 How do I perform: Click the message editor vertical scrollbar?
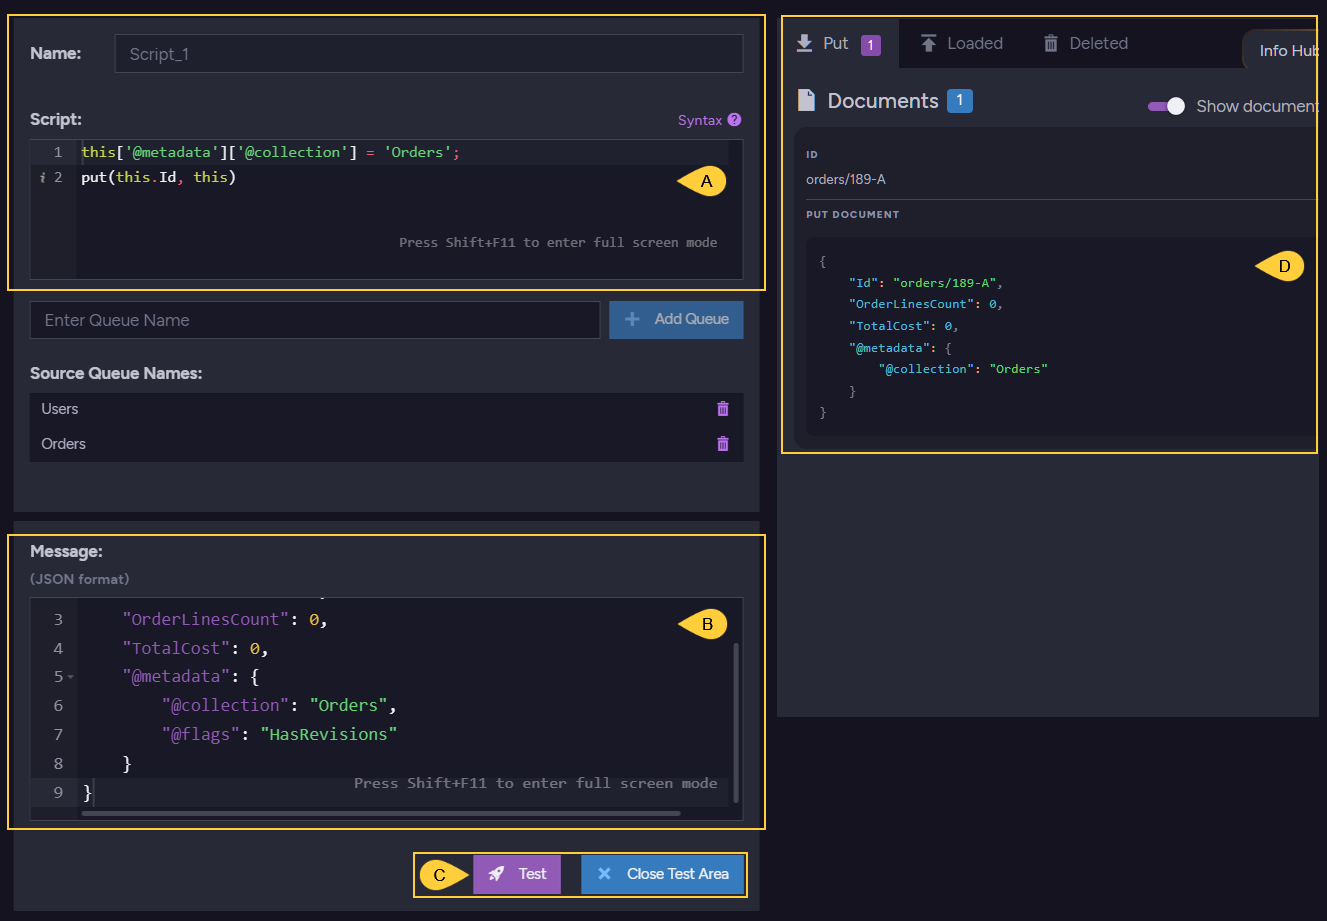coord(737,722)
